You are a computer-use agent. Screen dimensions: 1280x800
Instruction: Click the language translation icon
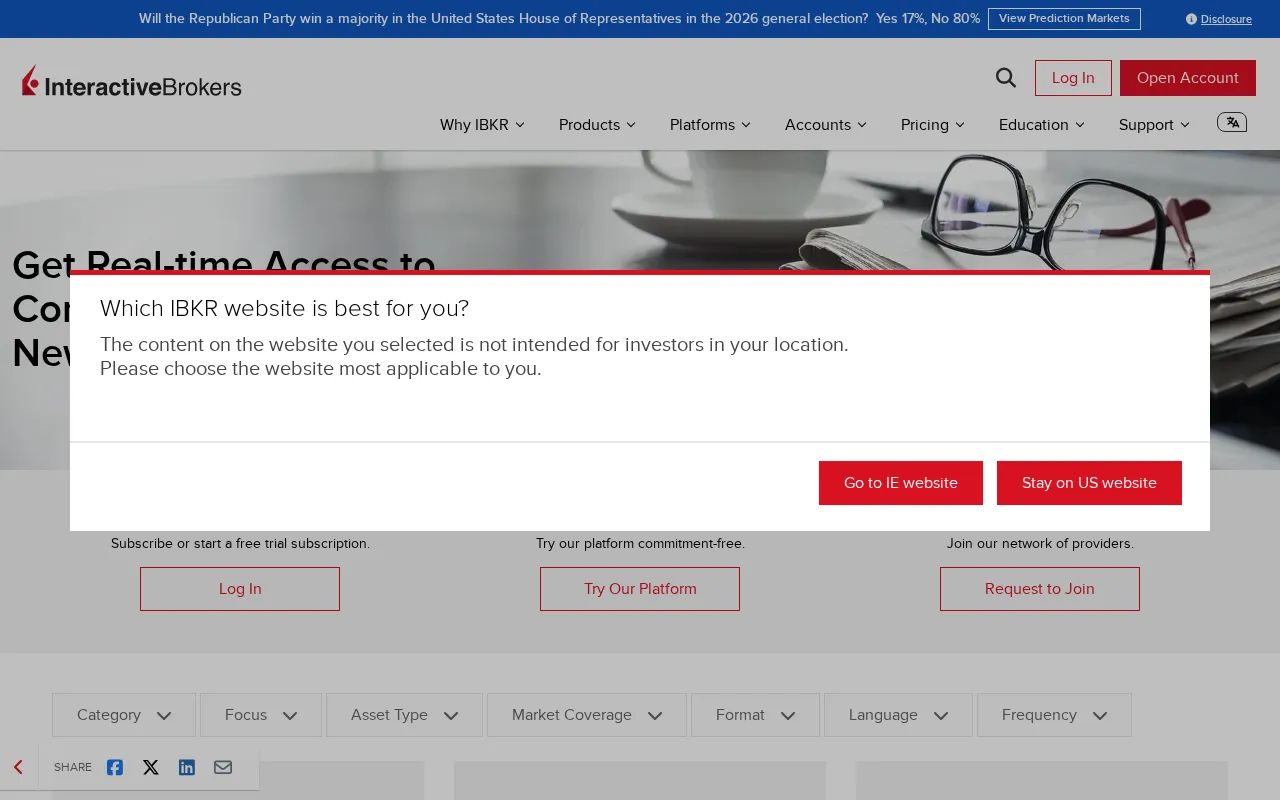(1232, 122)
